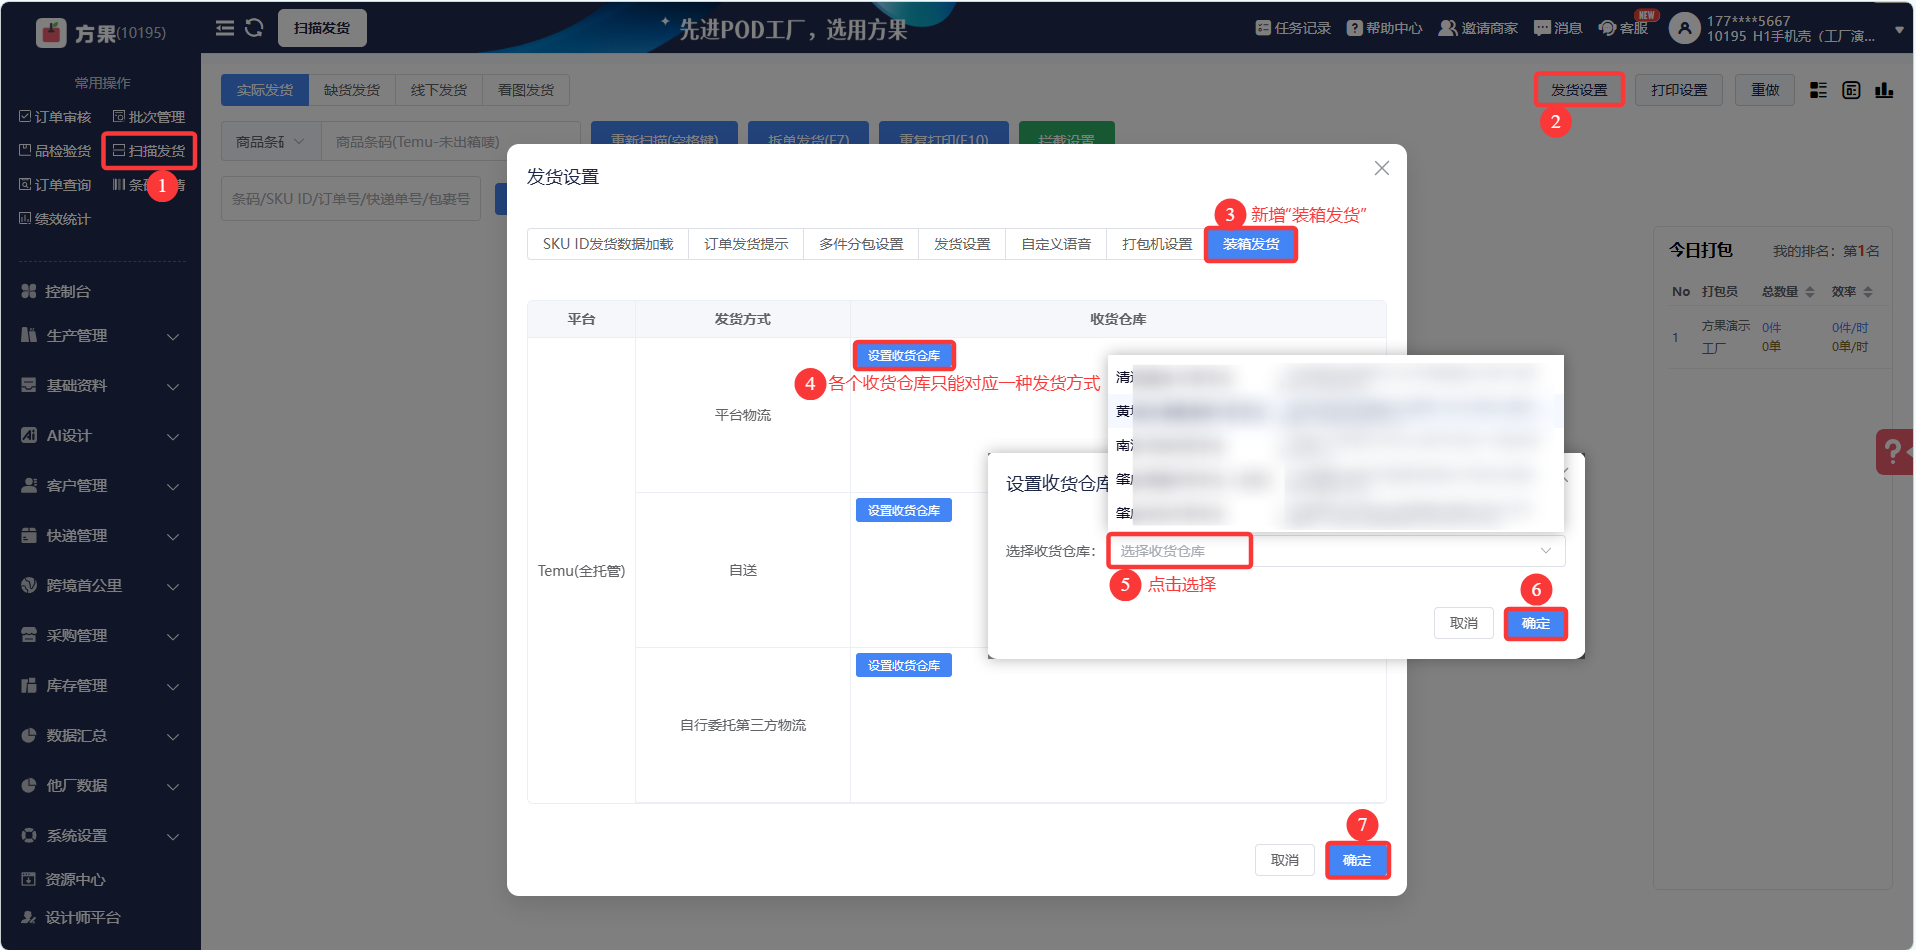The height and width of the screenshot is (950, 1916).
Task: Open 邀请商家 invite merchants
Action: [x=1478, y=28]
